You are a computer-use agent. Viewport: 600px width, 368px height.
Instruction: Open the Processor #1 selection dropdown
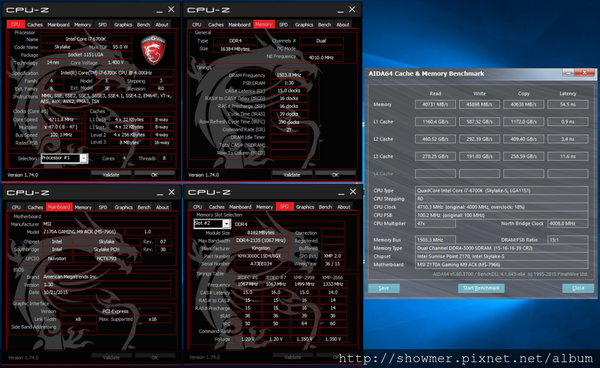coord(83,158)
